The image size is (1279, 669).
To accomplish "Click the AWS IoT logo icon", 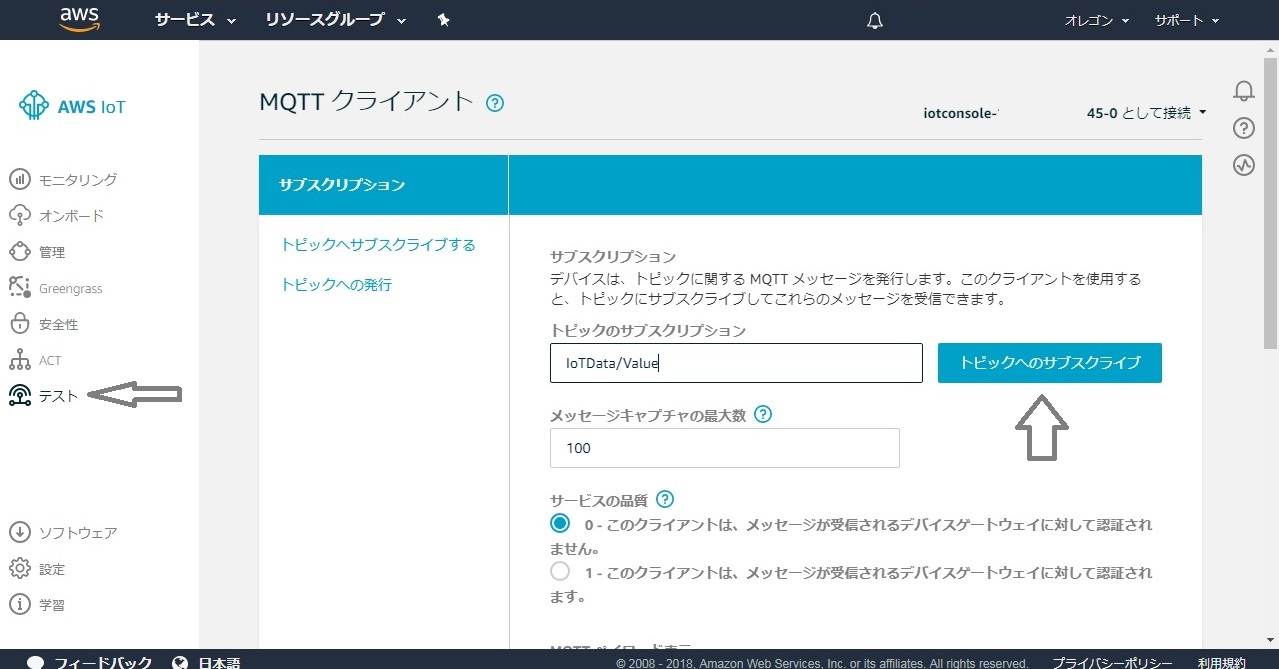I will click(34, 106).
